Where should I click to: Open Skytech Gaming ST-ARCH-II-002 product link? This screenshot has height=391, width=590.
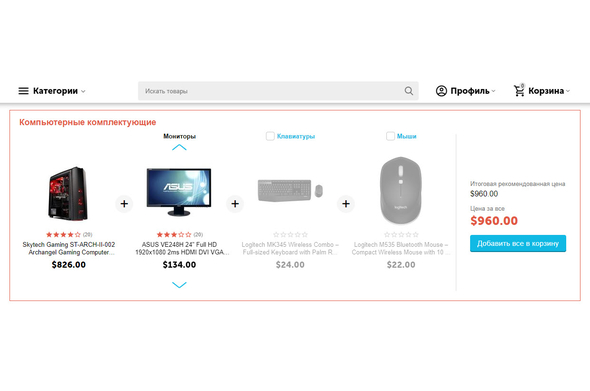(x=69, y=248)
